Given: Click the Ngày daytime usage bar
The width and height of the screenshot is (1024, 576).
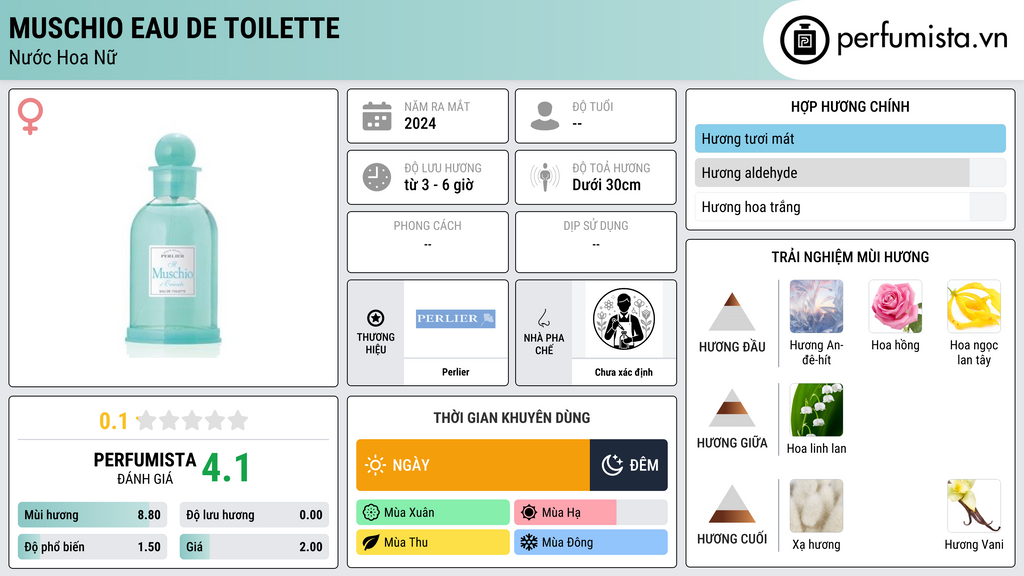Looking at the screenshot, I should tap(473, 465).
